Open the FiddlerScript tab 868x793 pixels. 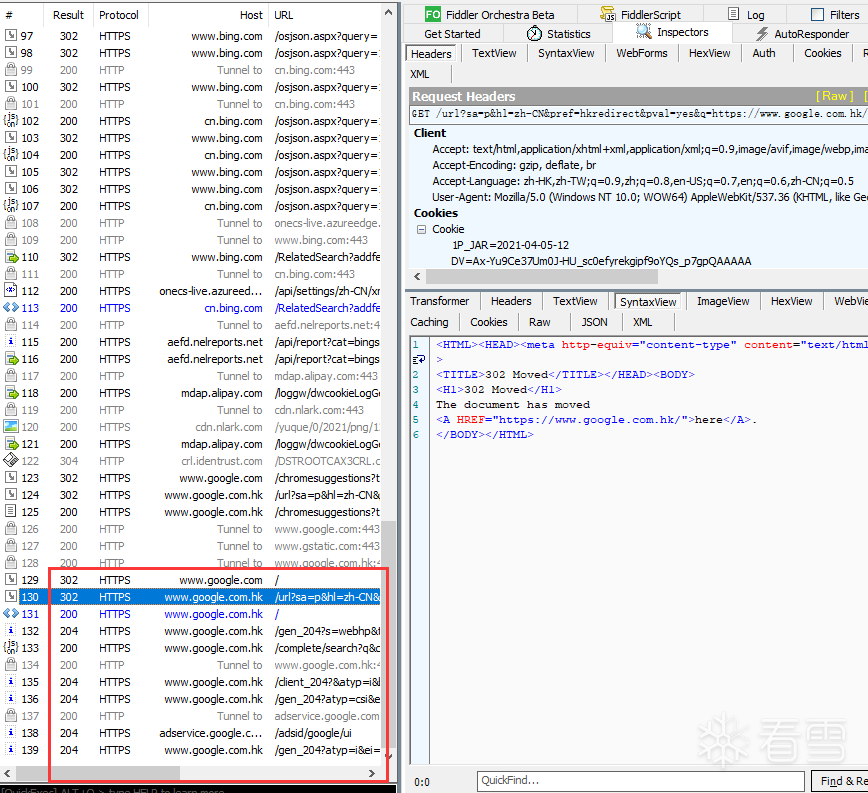[640, 15]
